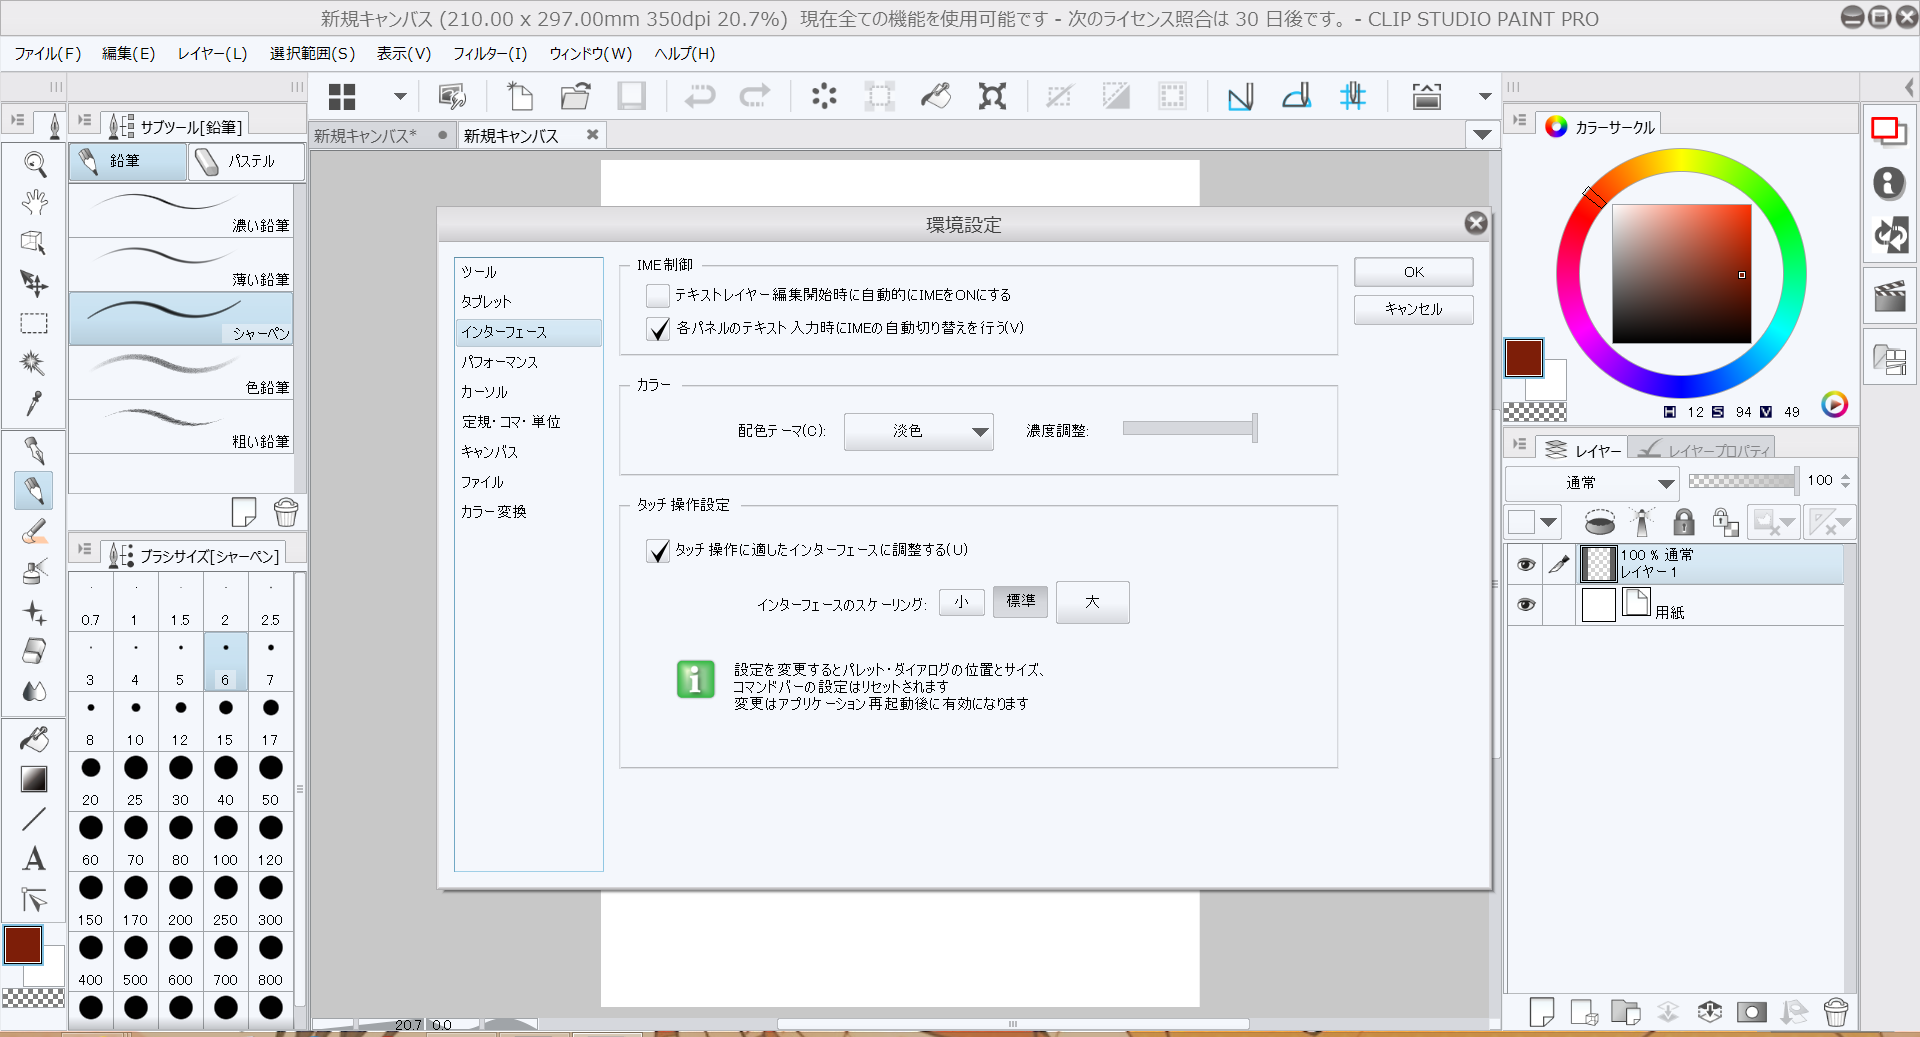Hide the レイヤー1 layer visibility eye
This screenshot has width=1920, height=1037.
click(x=1525, y=565)
